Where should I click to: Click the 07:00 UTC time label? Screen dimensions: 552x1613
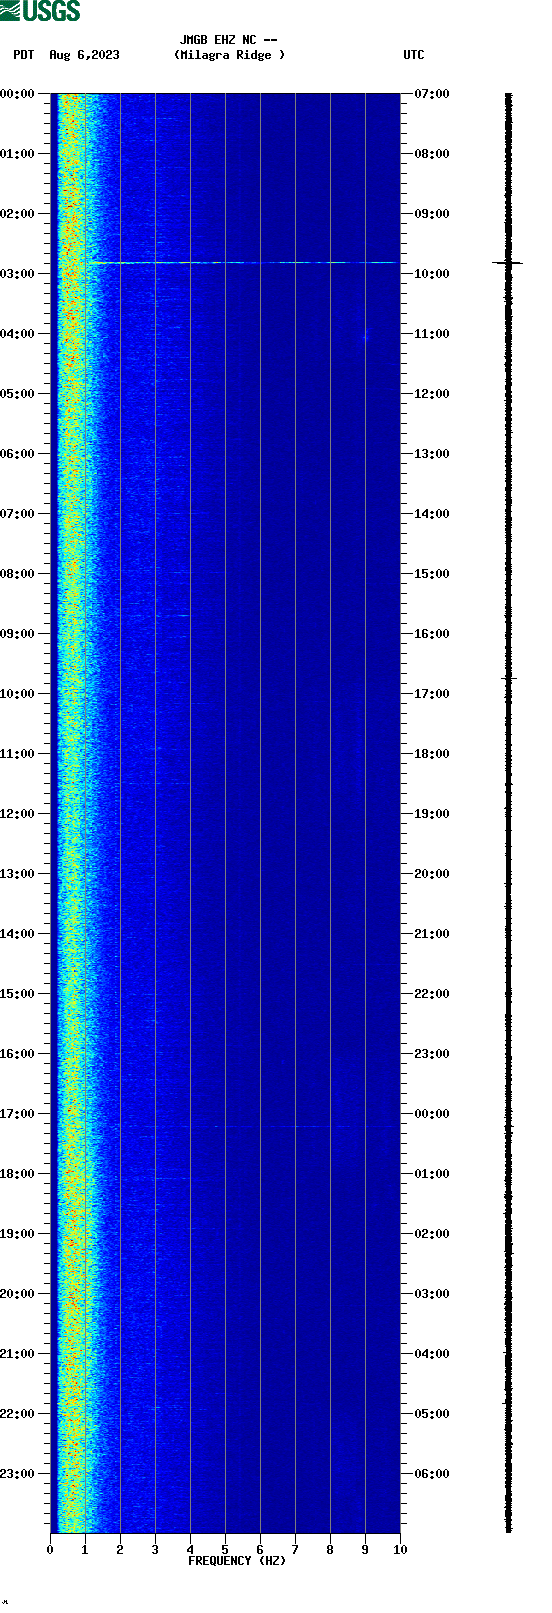[x=432, y=94]
